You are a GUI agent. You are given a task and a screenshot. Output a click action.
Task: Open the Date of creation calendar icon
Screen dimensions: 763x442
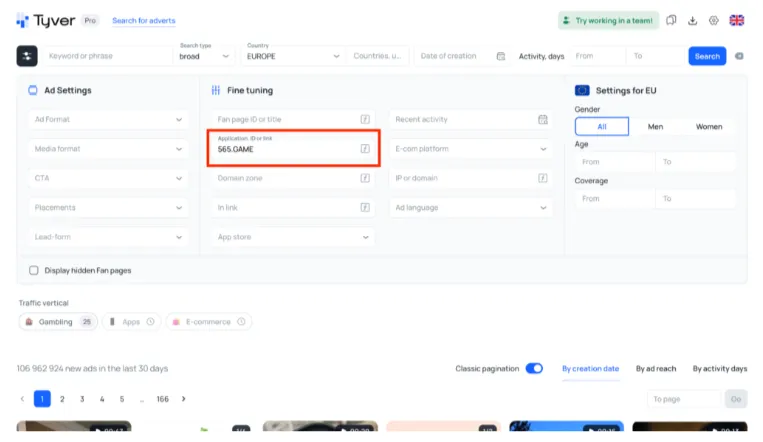pyautogui.click(x=501, y=56)
